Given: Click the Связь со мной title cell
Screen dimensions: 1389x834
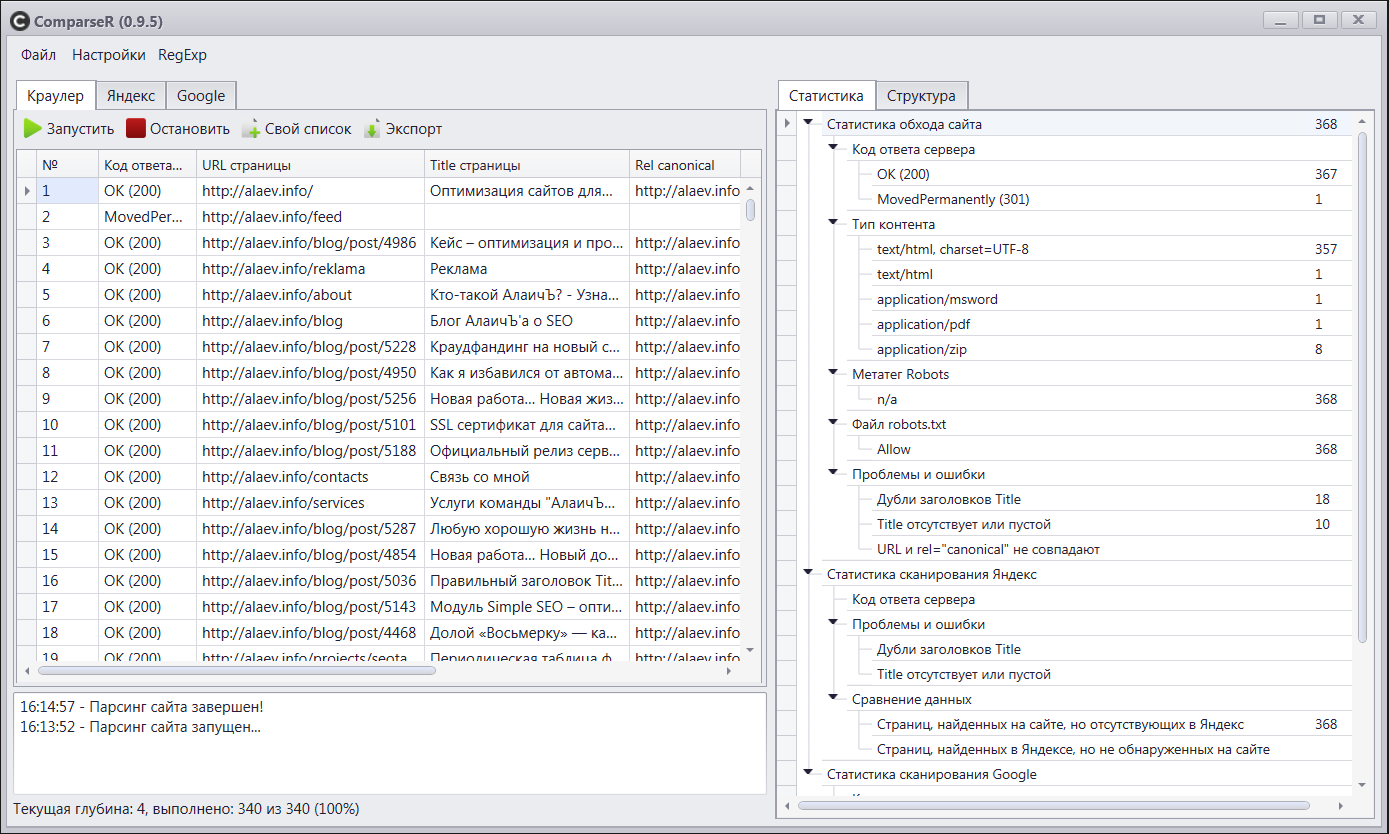Looking at the screenshot, I should (526, 477).
